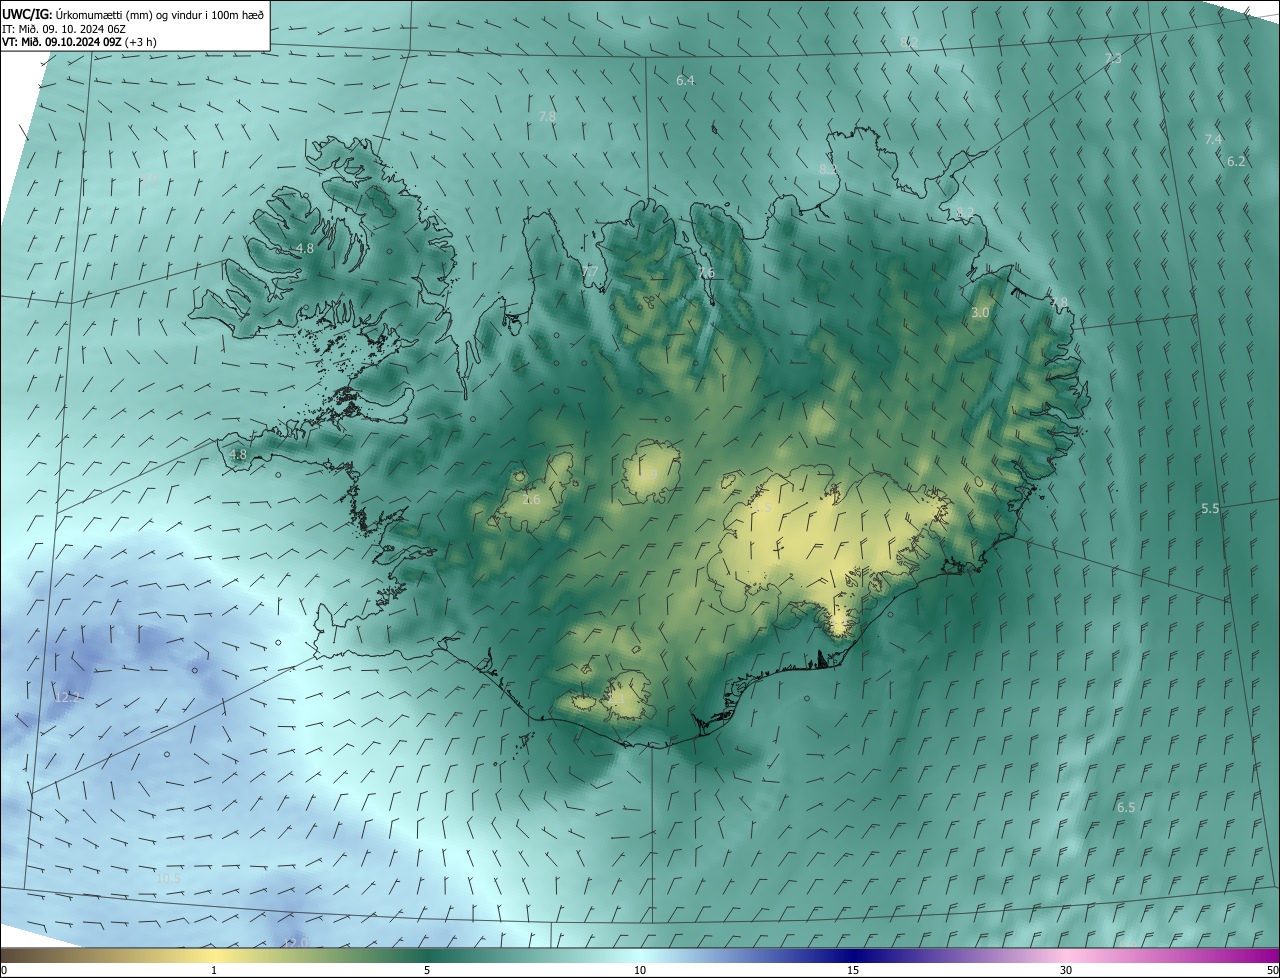Click the 7.8 label on the east coast
The width and height of the screenshot is (1280, 978).
tap(1059, 302)
